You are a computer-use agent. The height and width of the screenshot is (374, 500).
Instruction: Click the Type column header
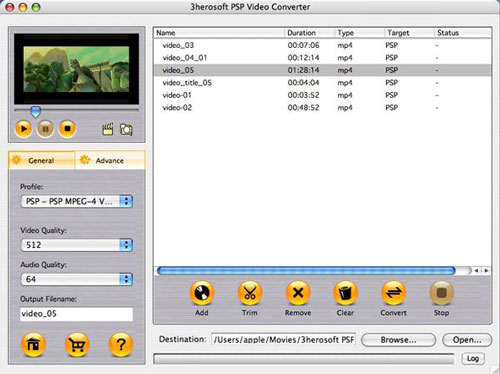[359, 33]
